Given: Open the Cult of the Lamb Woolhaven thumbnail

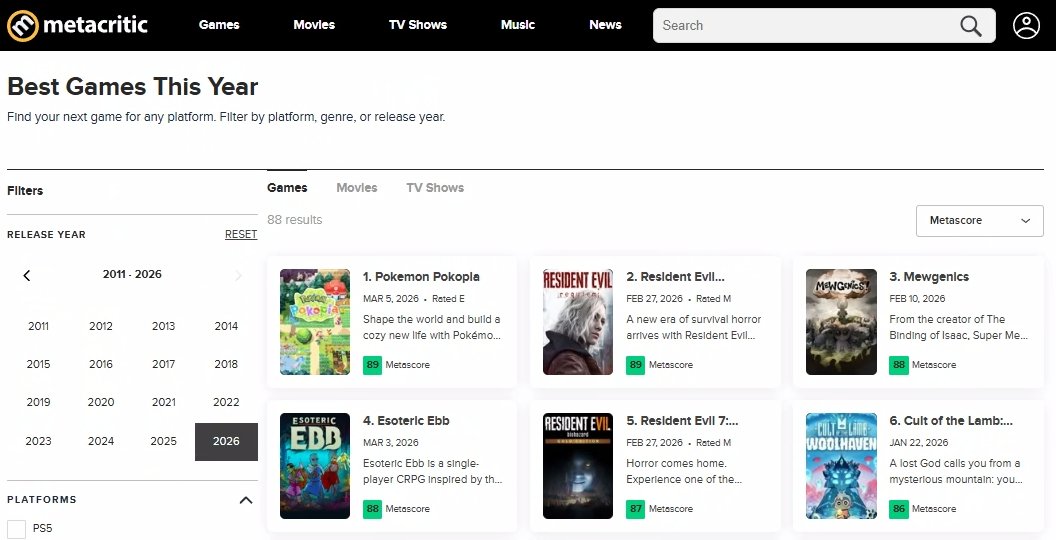Looking at the screenshot, I should point(841,466).
